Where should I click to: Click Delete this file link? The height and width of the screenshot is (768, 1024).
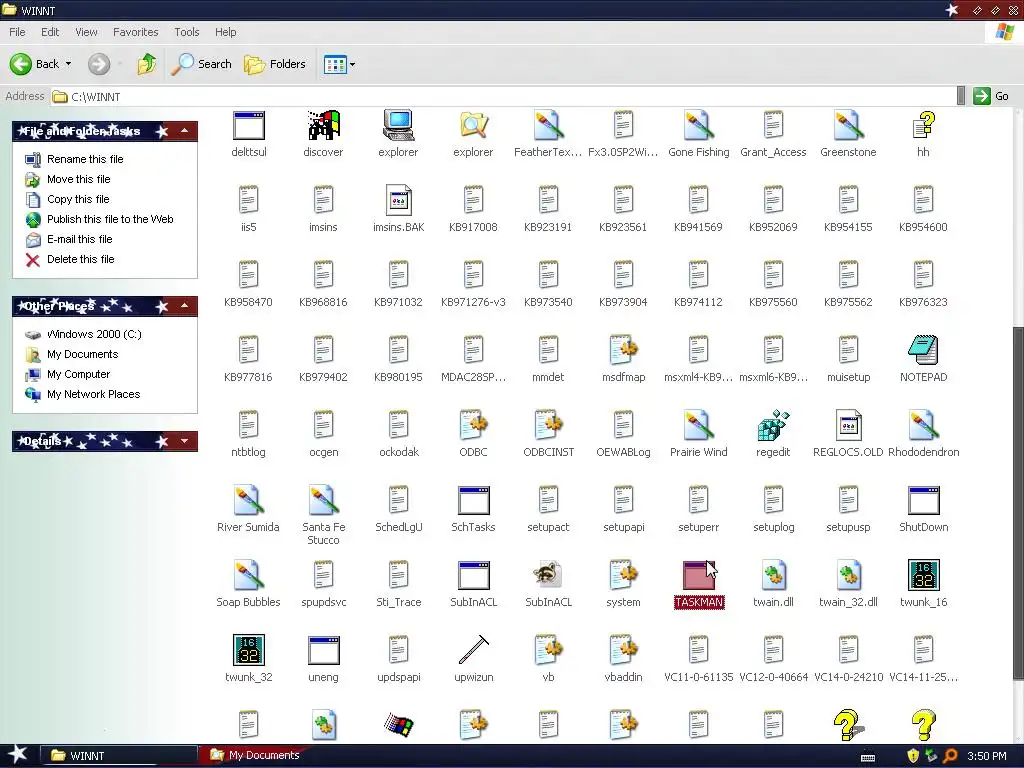pyautogui.click(x=80, y=259)
